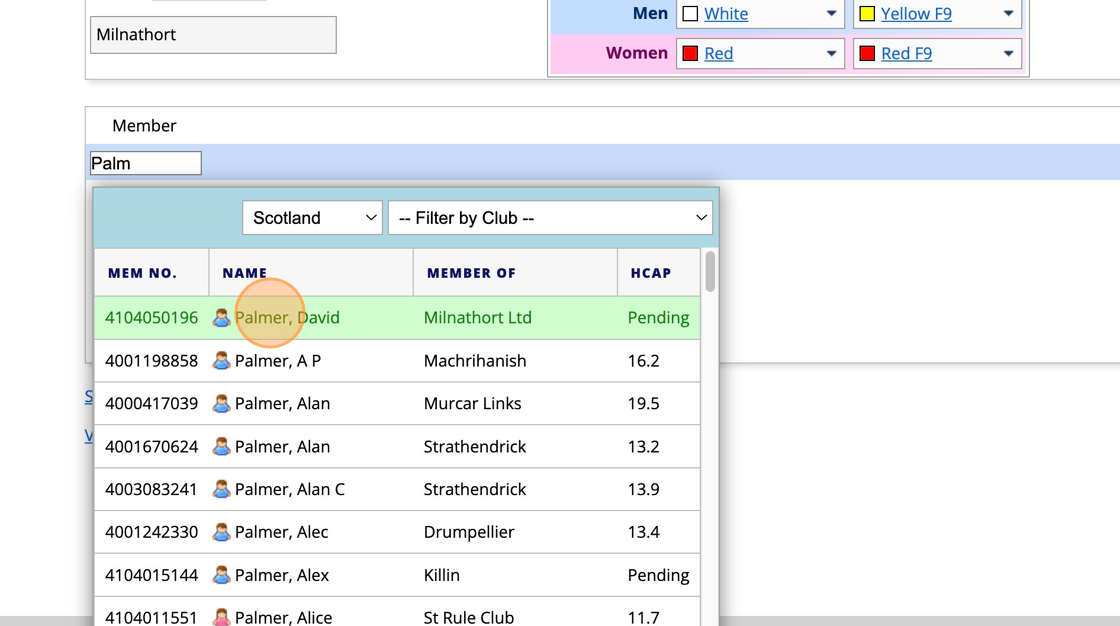1120x626 pixels.
Task: Click handicap value 19.5
Action: [x=644, y=404]
